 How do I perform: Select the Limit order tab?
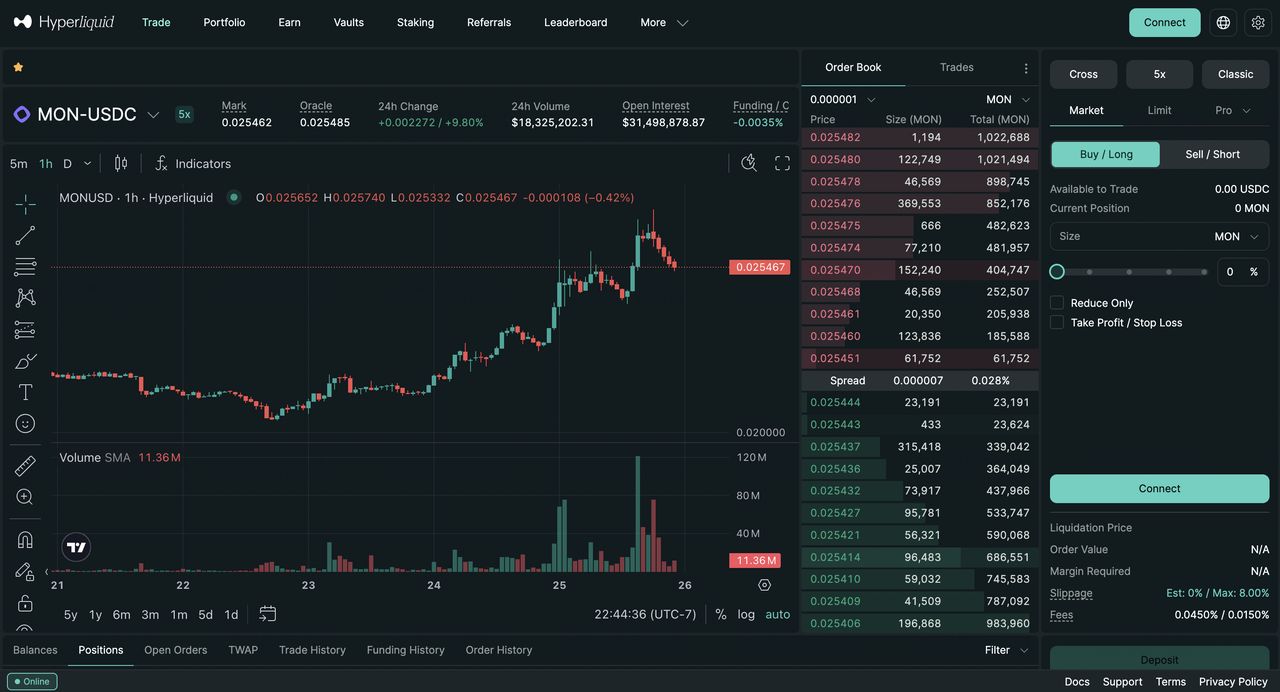tap(1159, 110)
